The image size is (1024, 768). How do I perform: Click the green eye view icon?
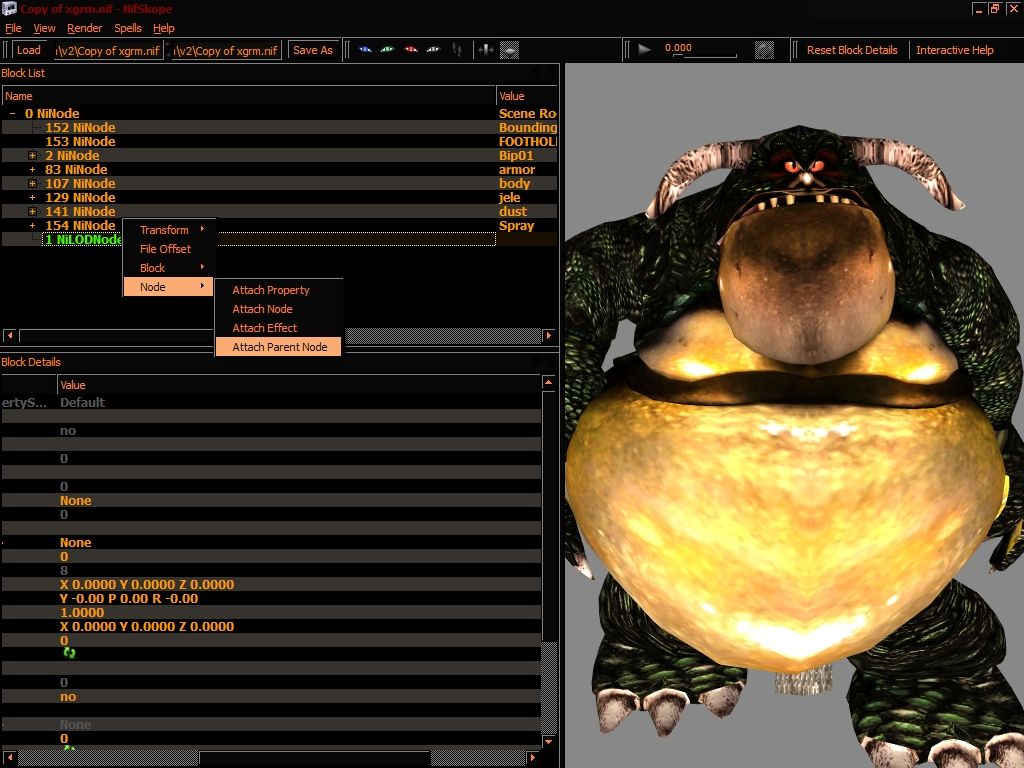point(388,50)
